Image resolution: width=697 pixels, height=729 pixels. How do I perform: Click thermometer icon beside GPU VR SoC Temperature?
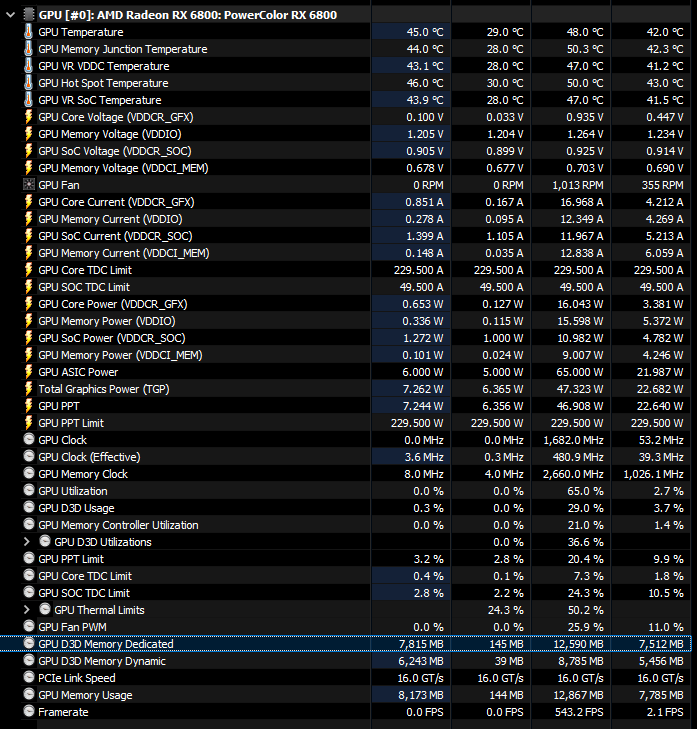29,100
